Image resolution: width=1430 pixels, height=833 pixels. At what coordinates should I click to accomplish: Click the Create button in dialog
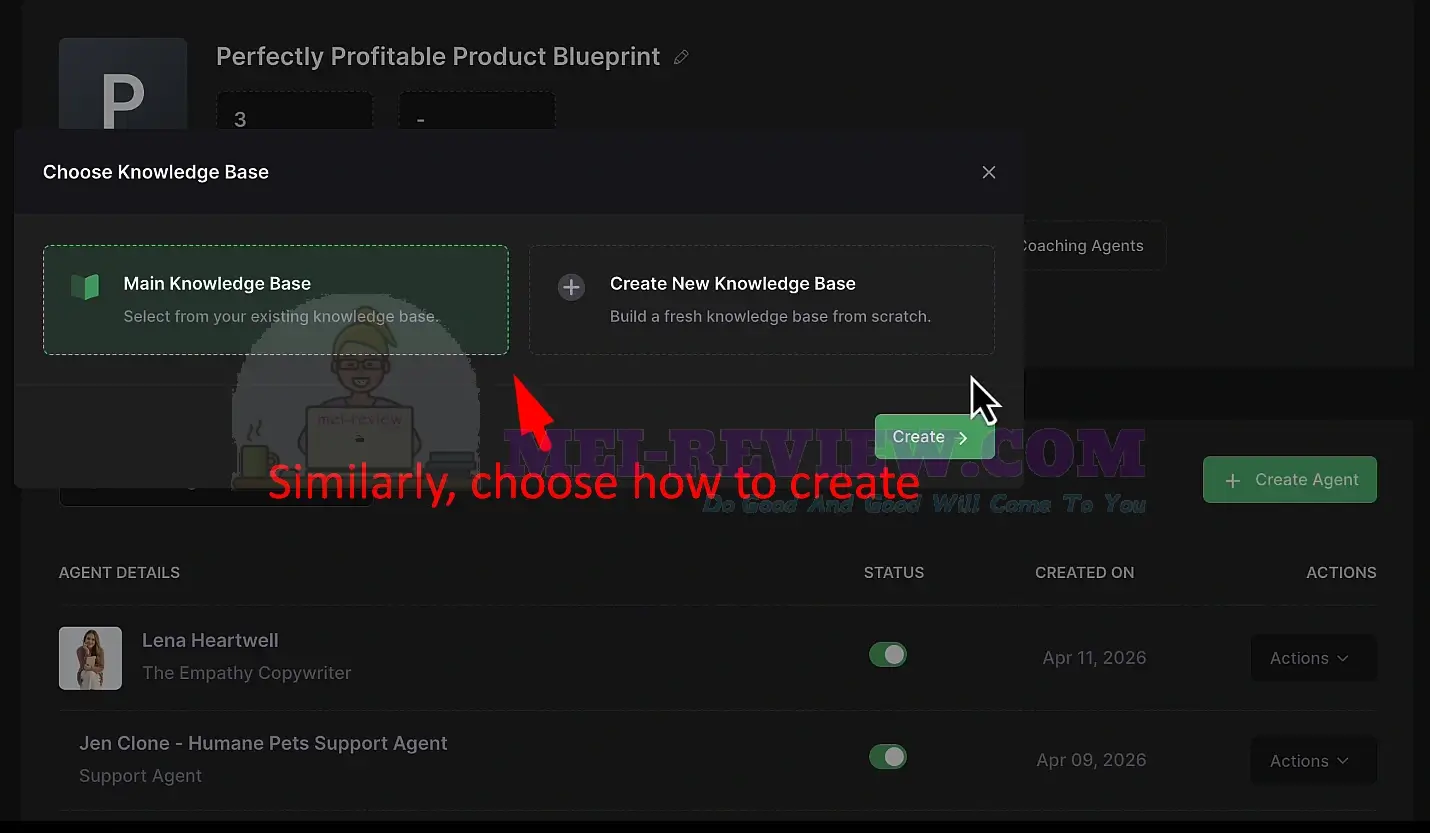pyautogui.click(x=934, y=437)
